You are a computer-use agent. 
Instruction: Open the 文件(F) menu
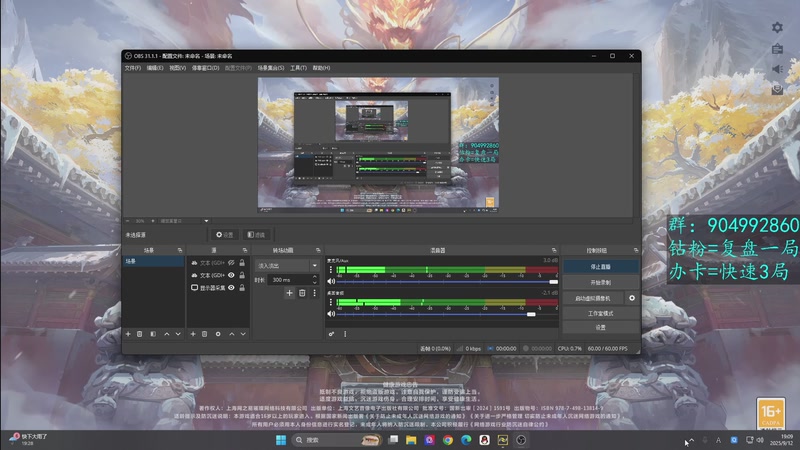click(133, 68)
